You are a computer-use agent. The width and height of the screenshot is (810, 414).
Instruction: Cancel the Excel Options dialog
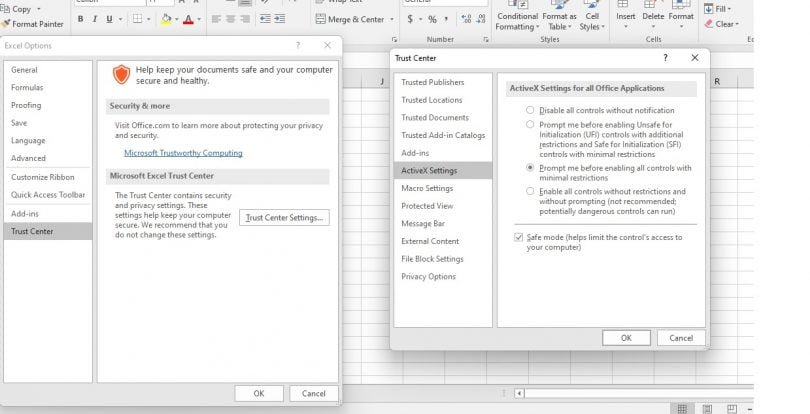pyautogui.click(x=314, y=393)
